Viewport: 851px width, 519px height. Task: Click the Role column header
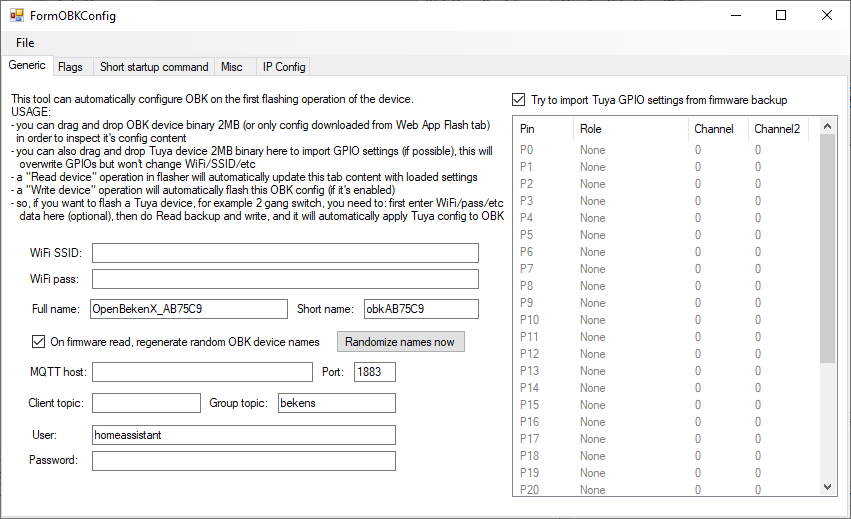click(631, 129)
